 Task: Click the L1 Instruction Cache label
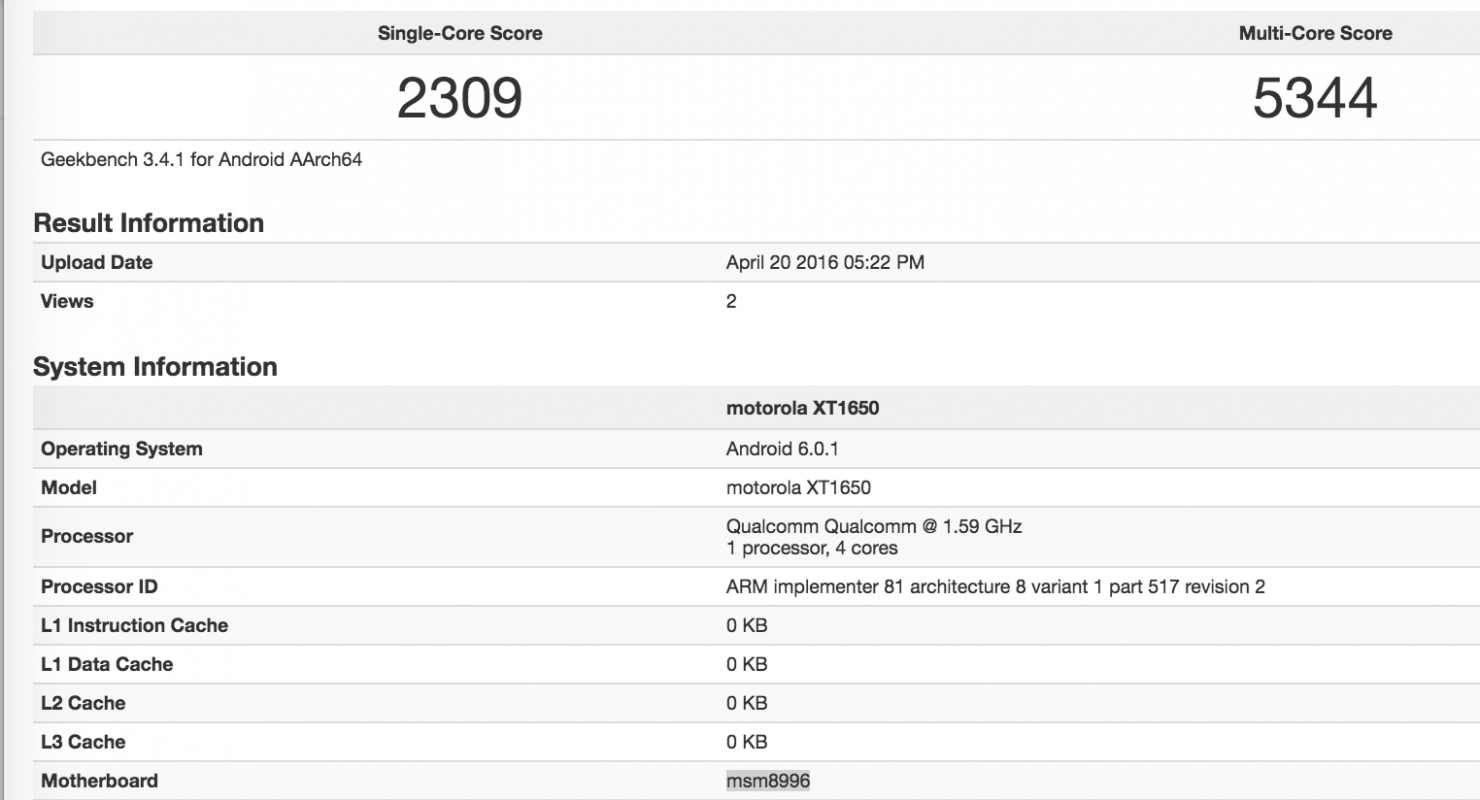pyautogui.click(x=134, y=626)
